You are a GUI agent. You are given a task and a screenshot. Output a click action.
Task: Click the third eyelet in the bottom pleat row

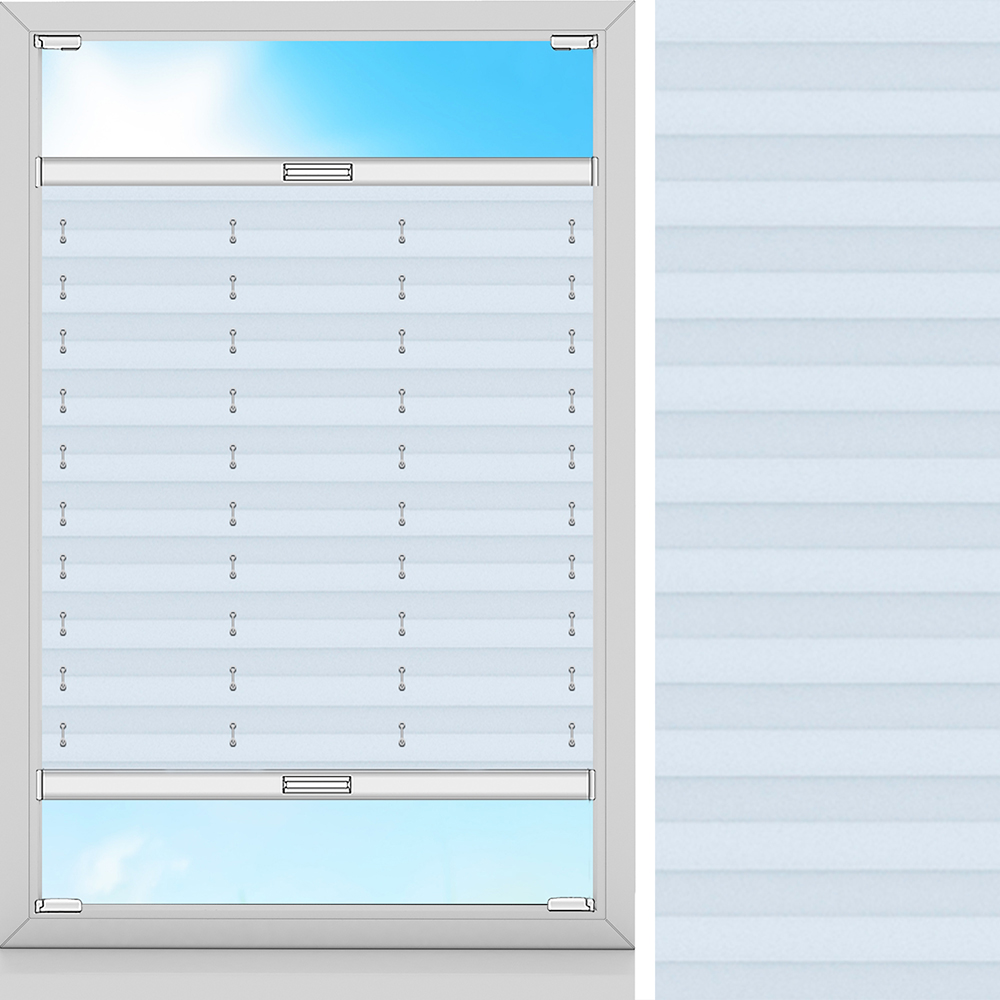(x=402, y=733)
